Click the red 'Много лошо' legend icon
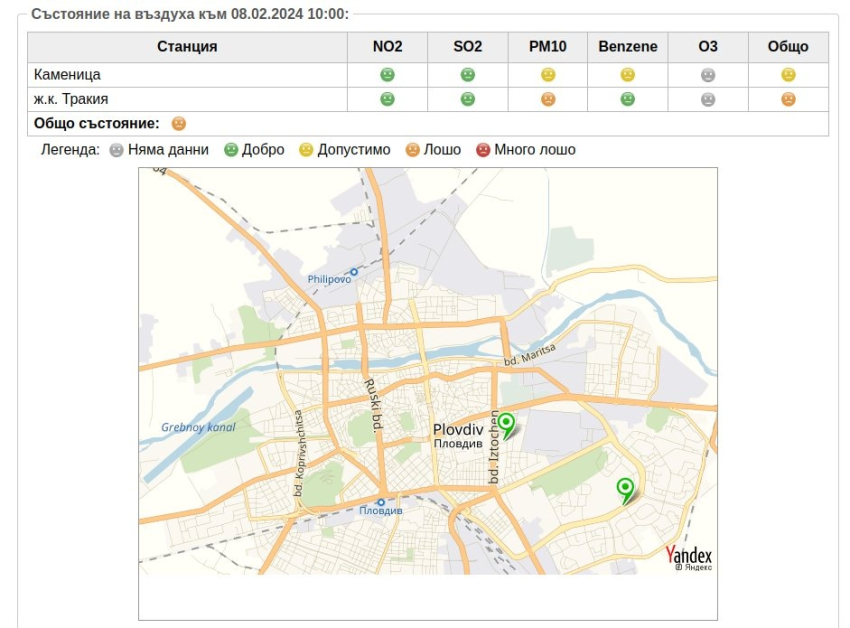This screenshot has width=850, height=628. pos(483,150)
